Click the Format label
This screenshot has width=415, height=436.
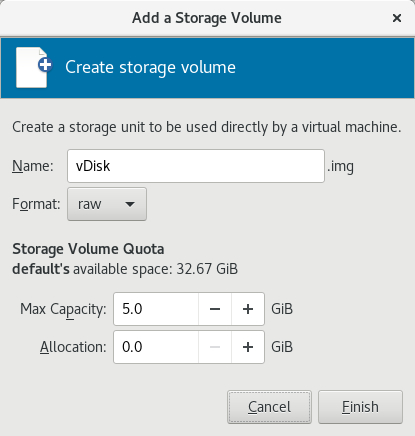tap(36, 204)
